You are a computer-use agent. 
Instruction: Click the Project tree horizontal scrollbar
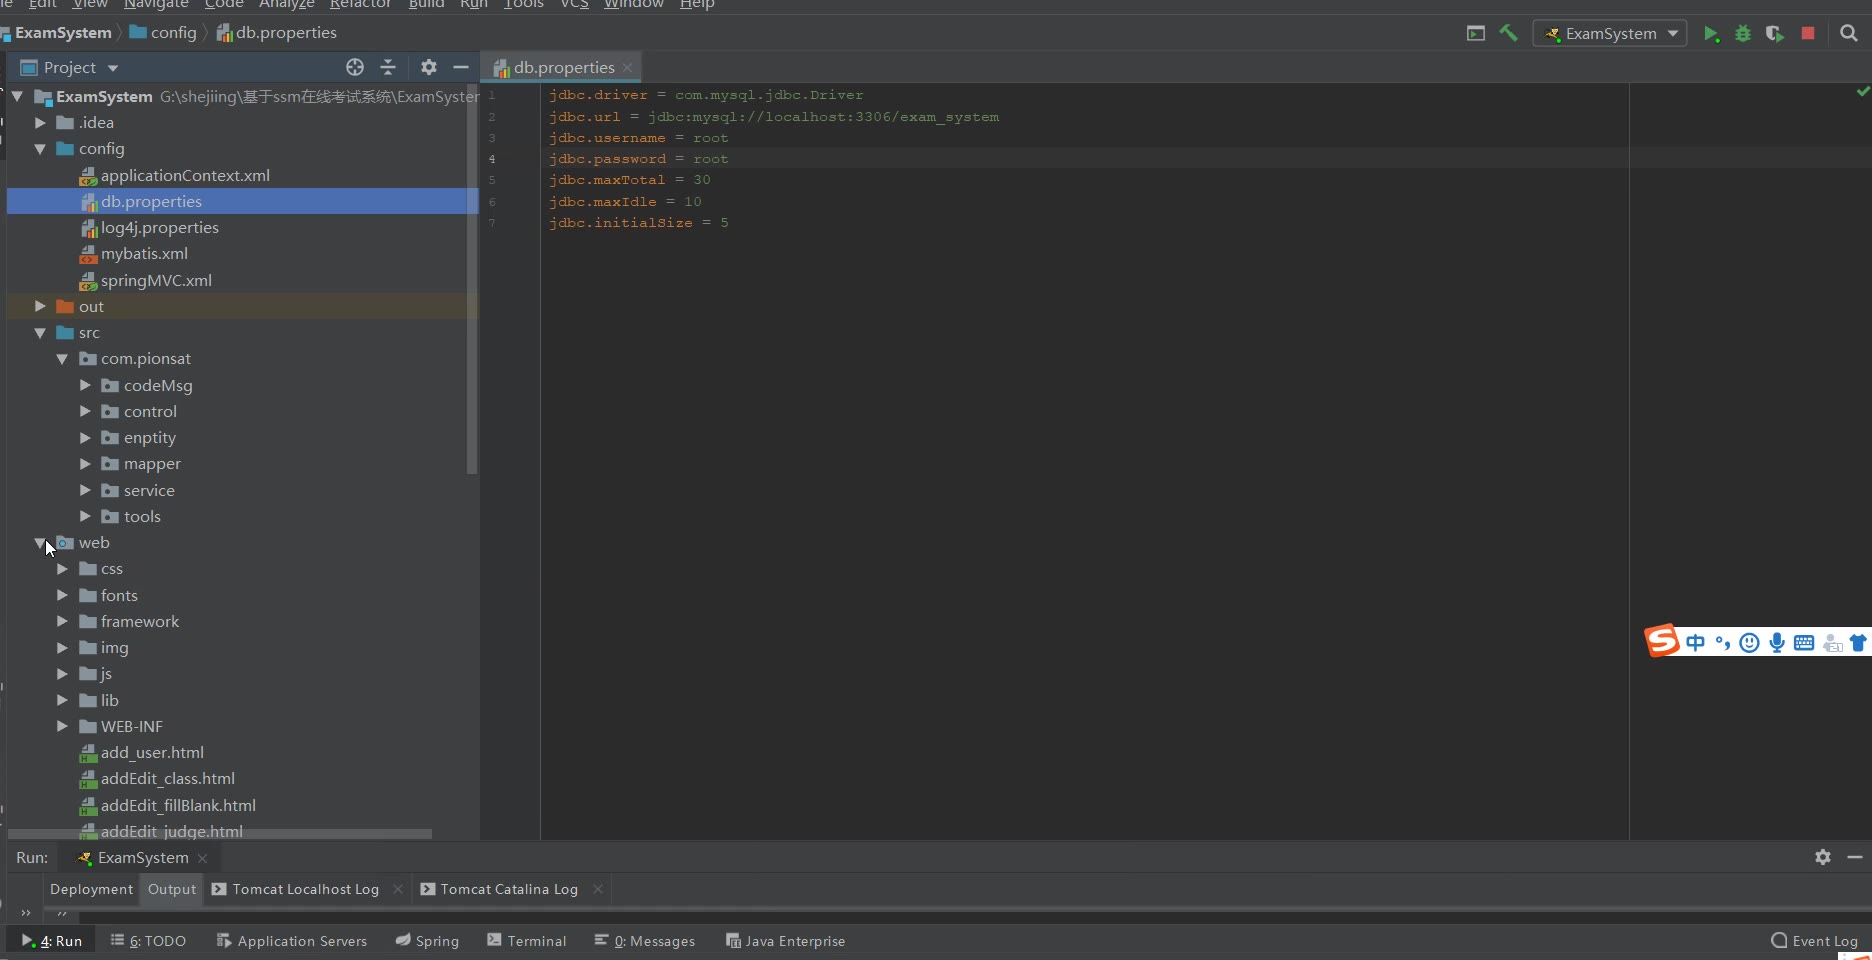pos(220,833)
